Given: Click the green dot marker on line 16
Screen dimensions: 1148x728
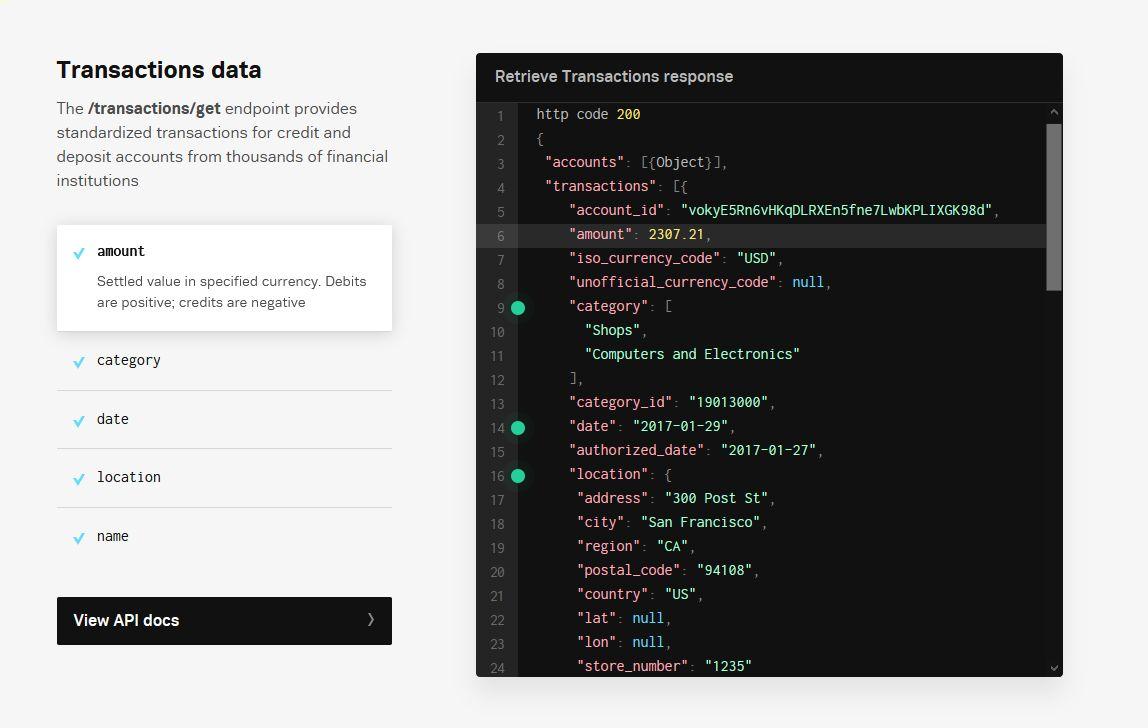Looking at the screenshot, I should [518, 476].
